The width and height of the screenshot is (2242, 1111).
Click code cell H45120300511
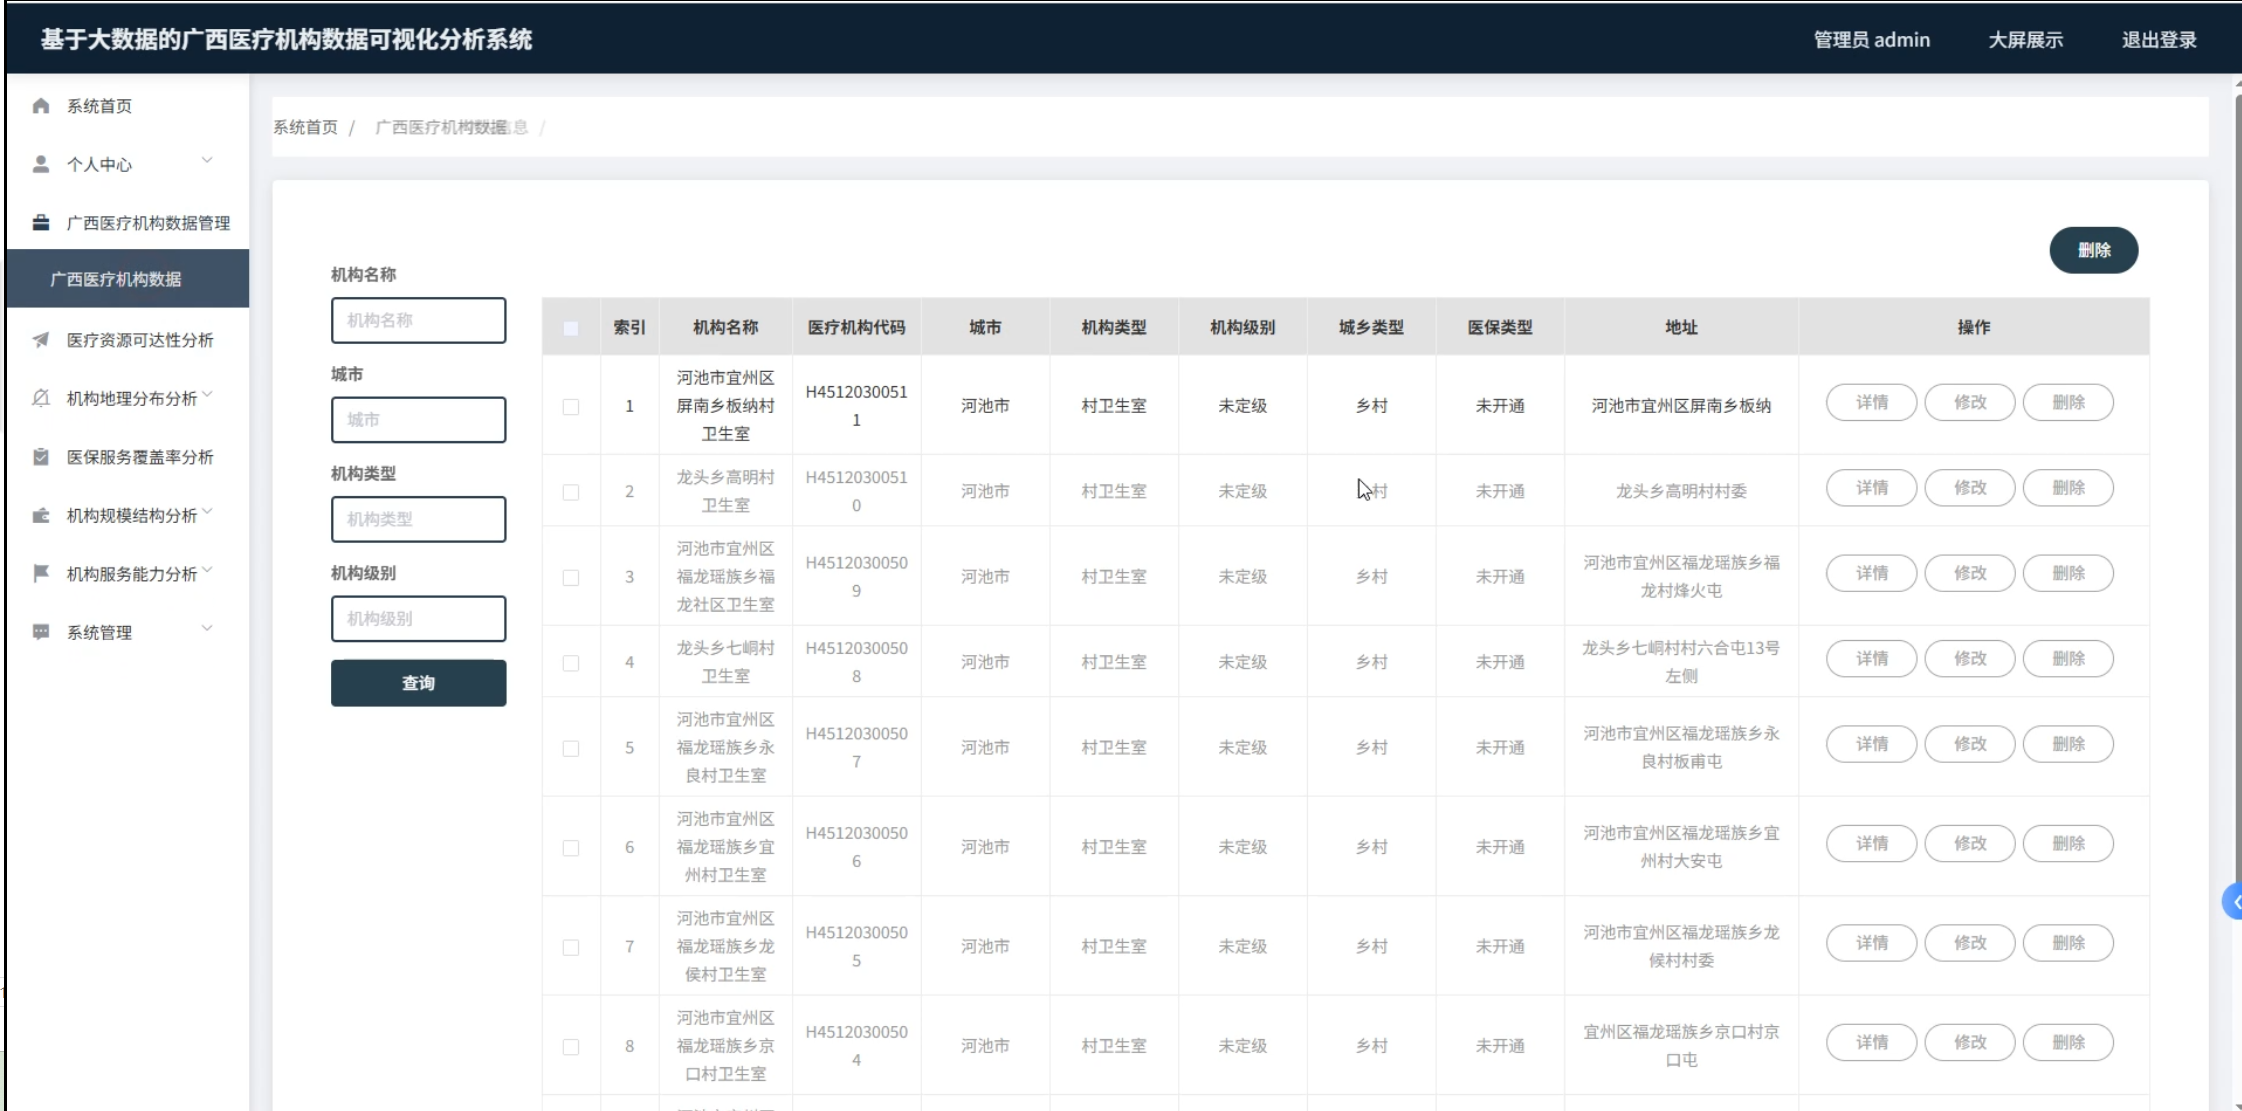[856, 406]
